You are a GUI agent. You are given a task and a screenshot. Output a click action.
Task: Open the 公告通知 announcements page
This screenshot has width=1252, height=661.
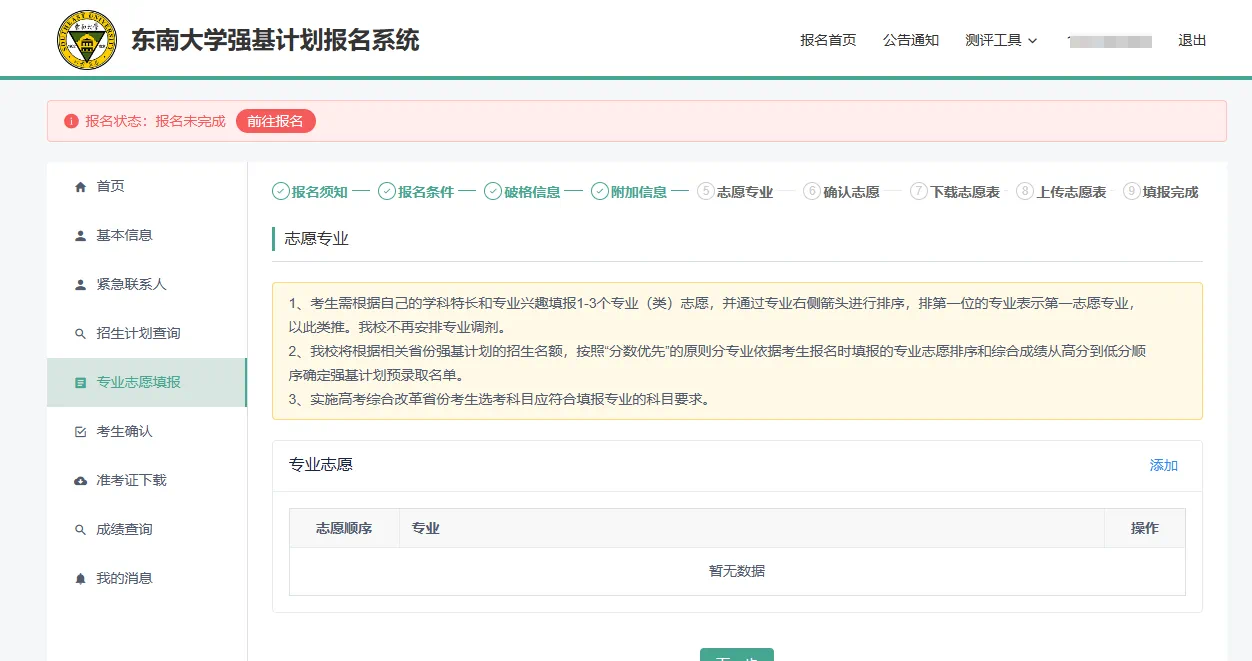(x=911, y=40)
